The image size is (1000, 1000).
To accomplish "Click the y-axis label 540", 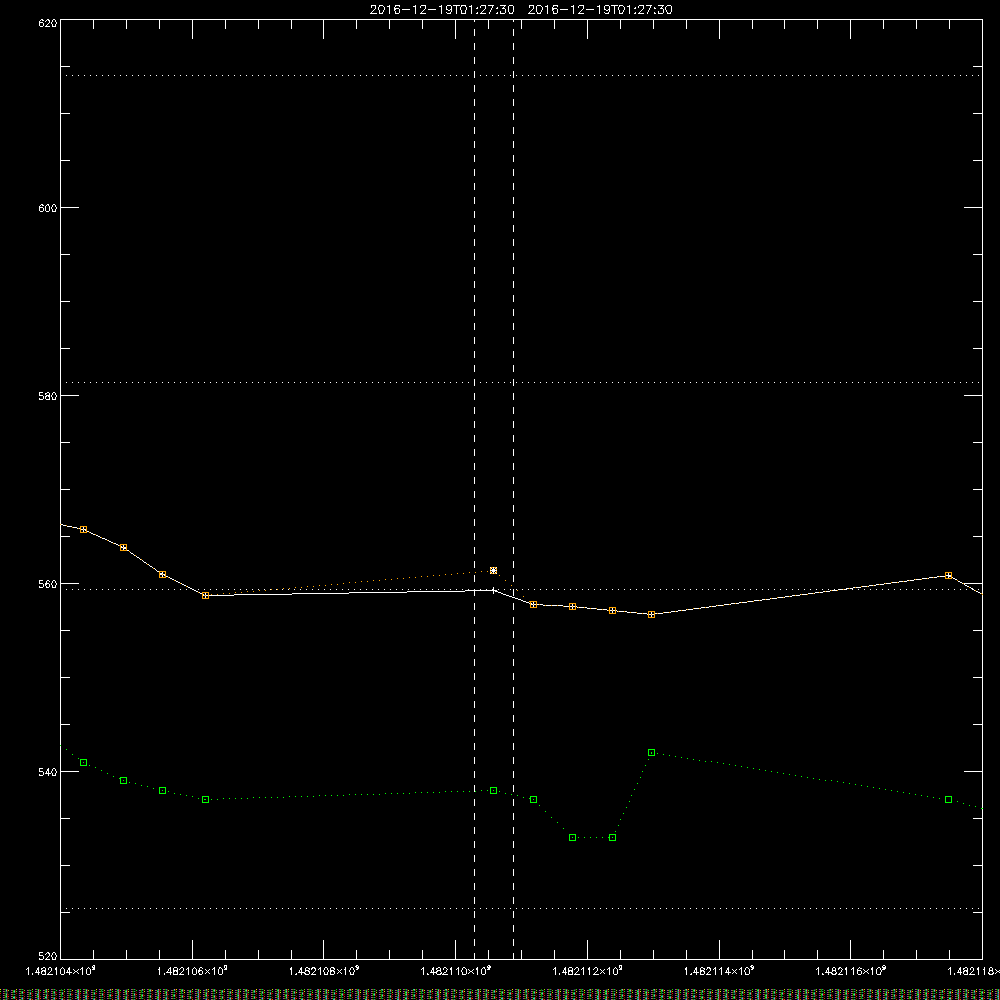I will pos(48,772).
